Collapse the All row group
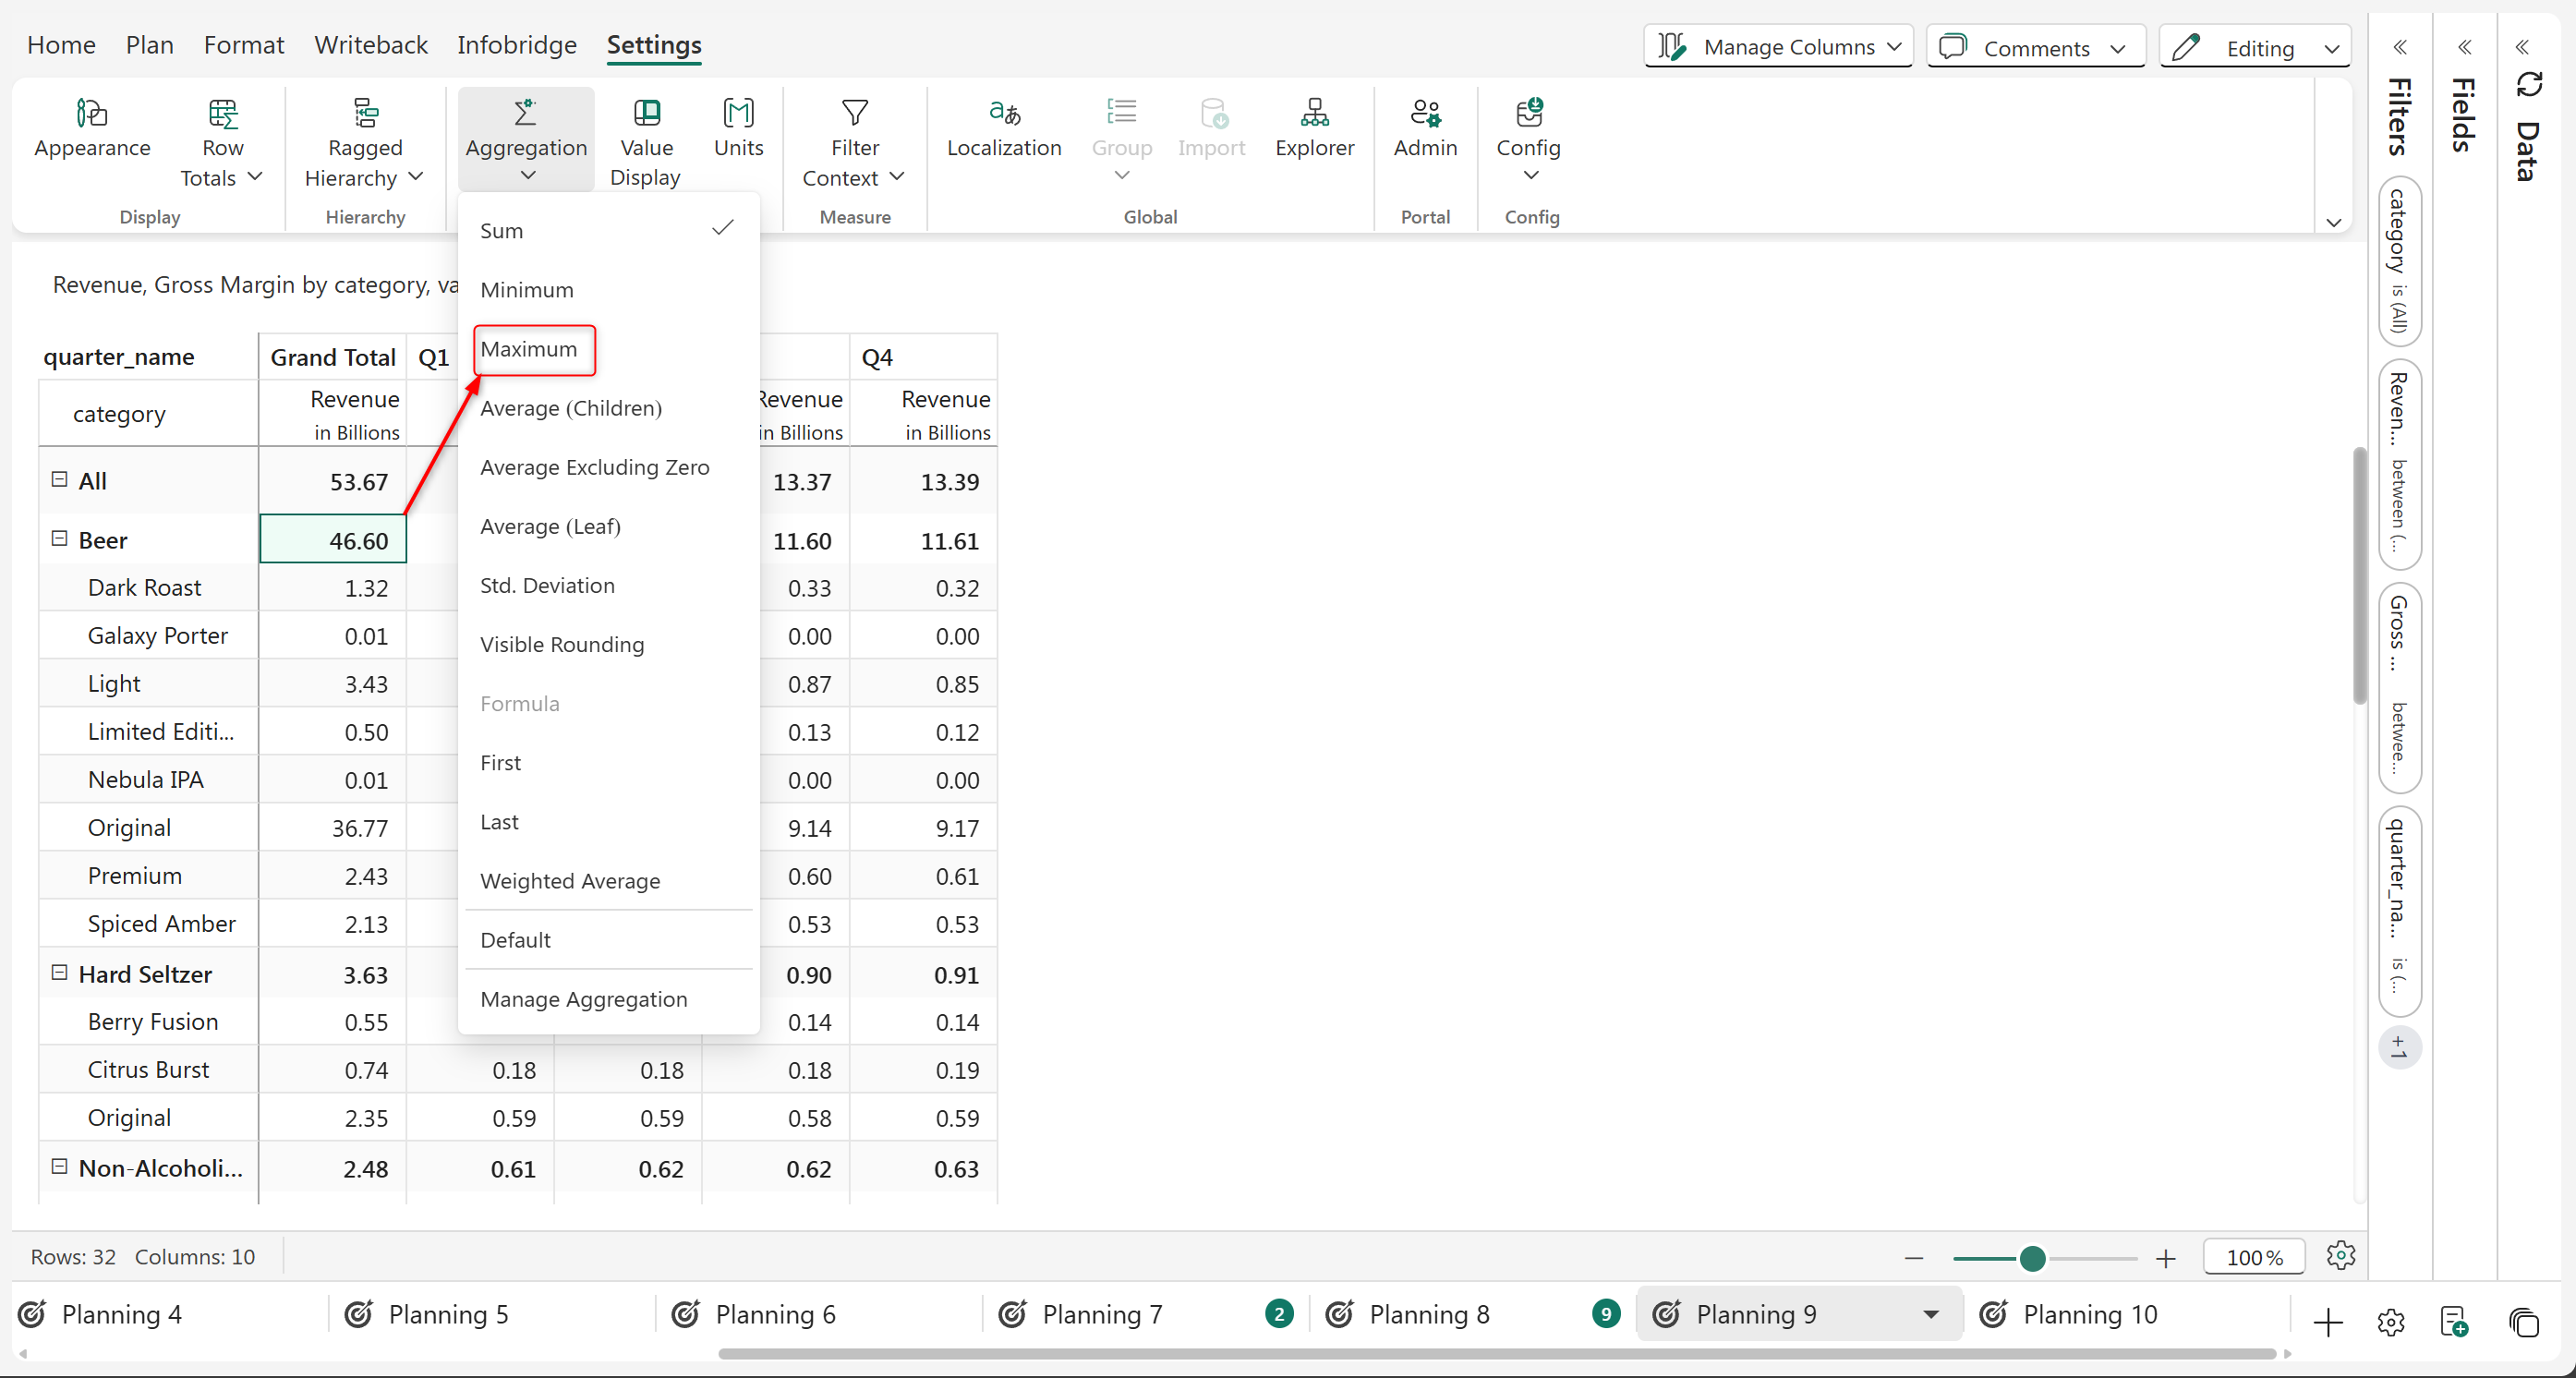Image resolution: width=2576 pixels, height=1378 pixels. 59,480
